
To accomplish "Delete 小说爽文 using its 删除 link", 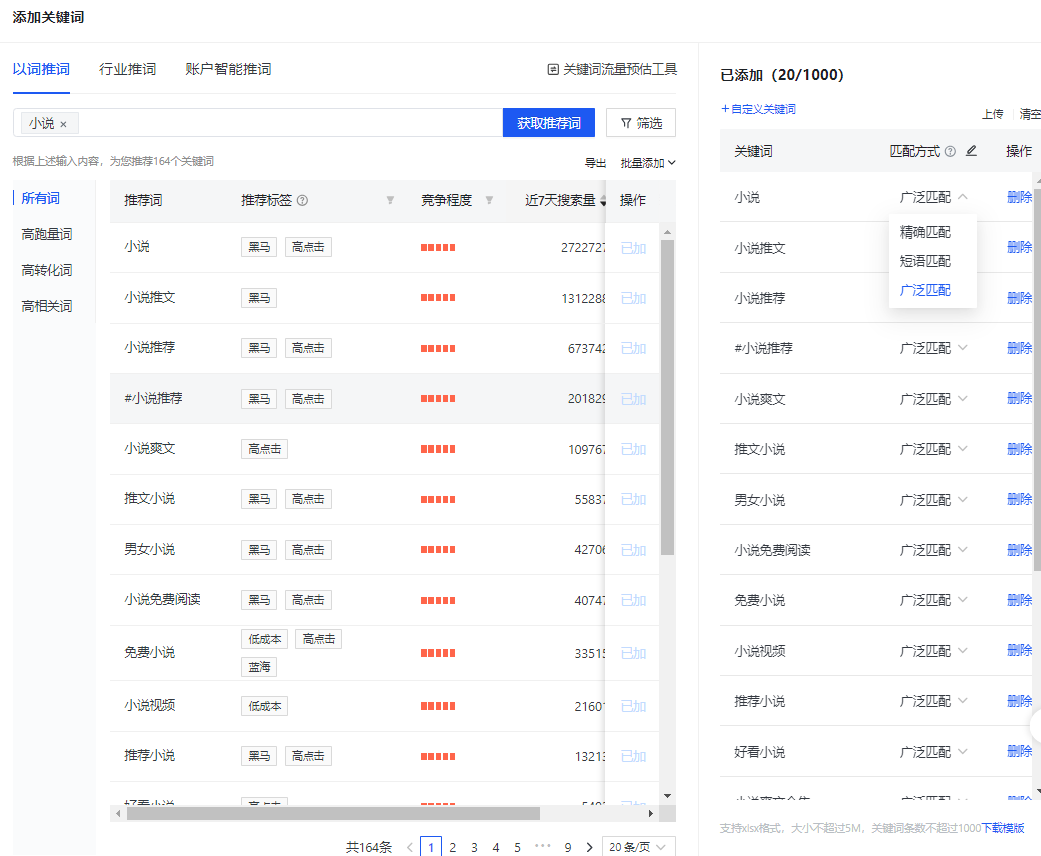I will (1018, 398).
